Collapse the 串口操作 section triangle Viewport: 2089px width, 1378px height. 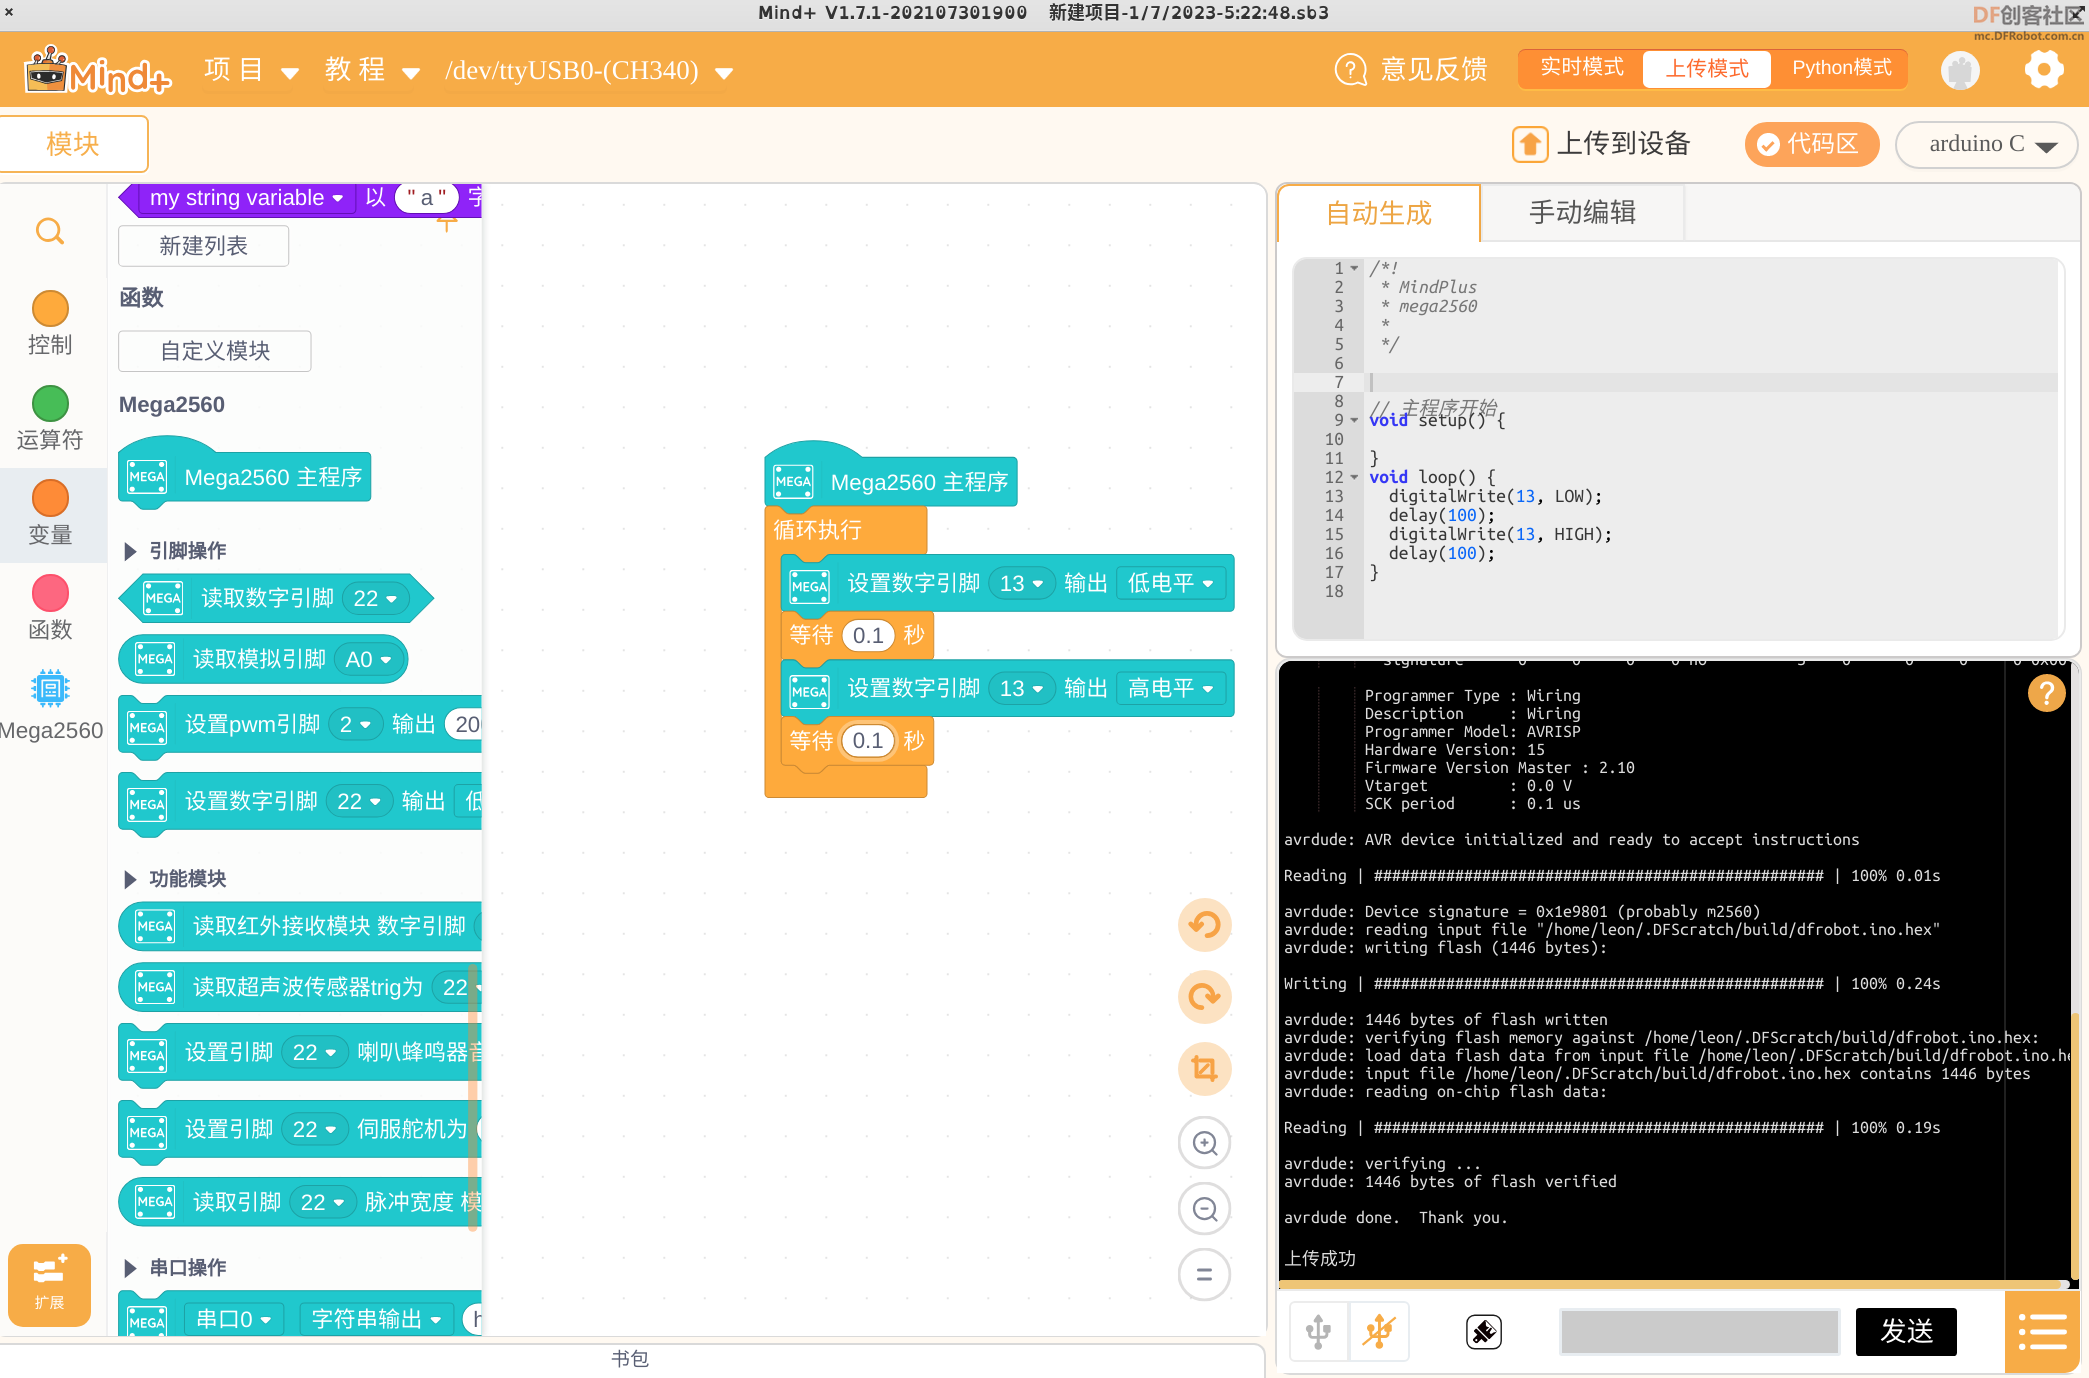(129, 1268)
